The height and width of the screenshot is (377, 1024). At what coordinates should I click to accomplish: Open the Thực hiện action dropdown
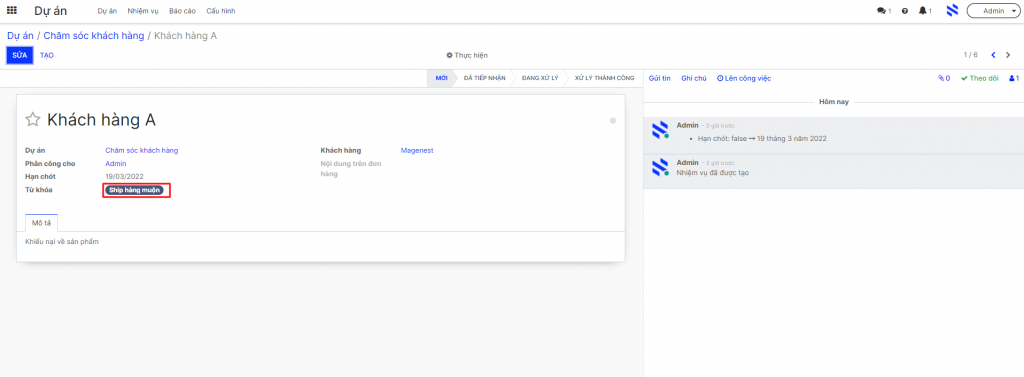click(x=467, y=56)
